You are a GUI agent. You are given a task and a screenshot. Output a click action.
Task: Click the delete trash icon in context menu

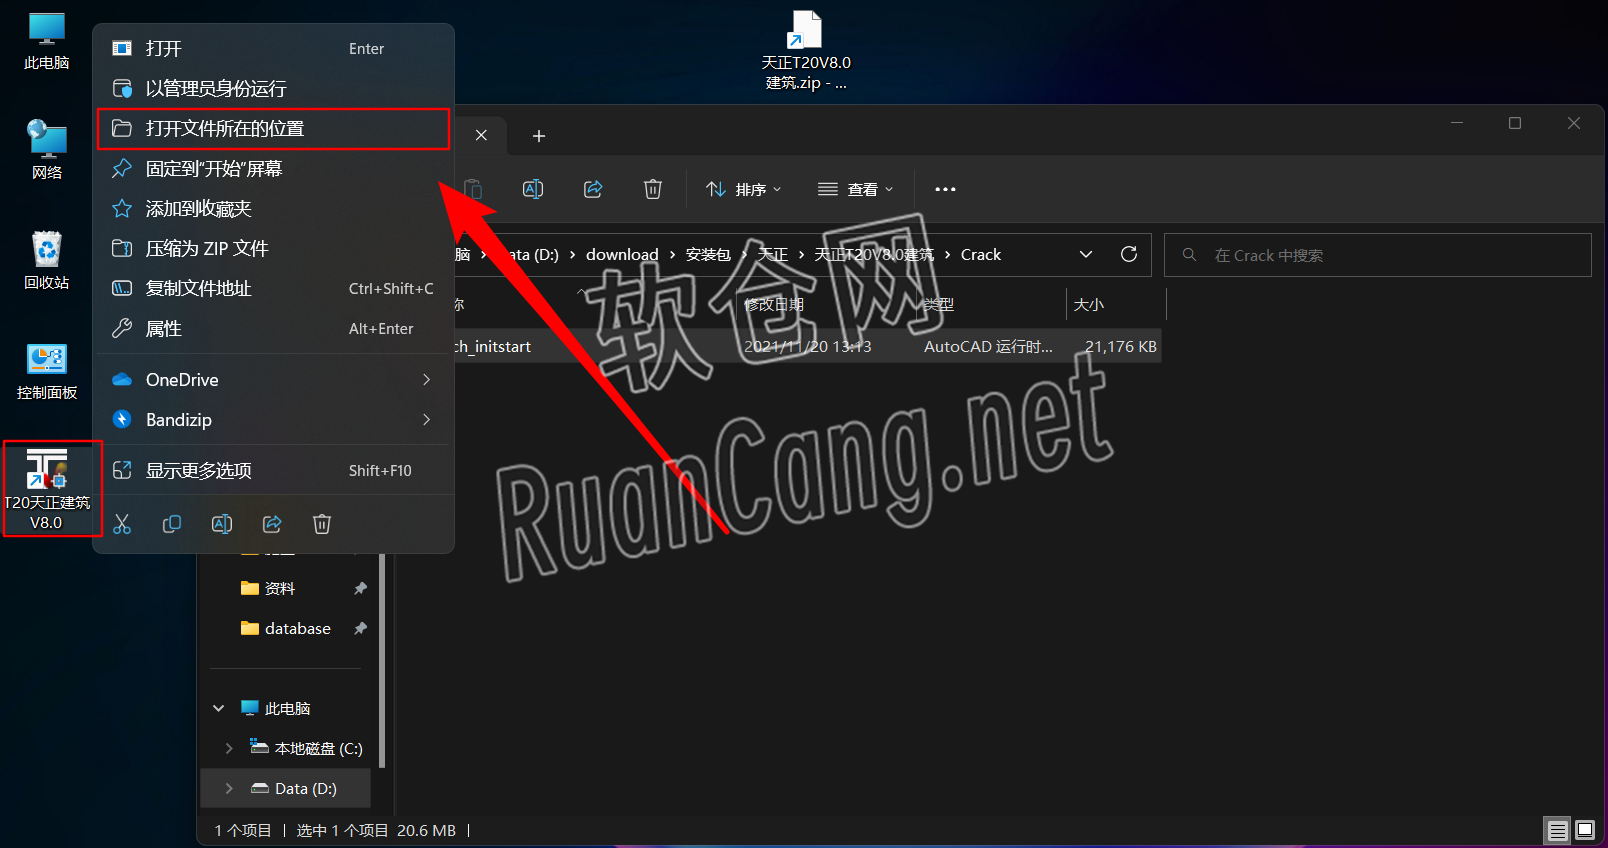(322, 524)
